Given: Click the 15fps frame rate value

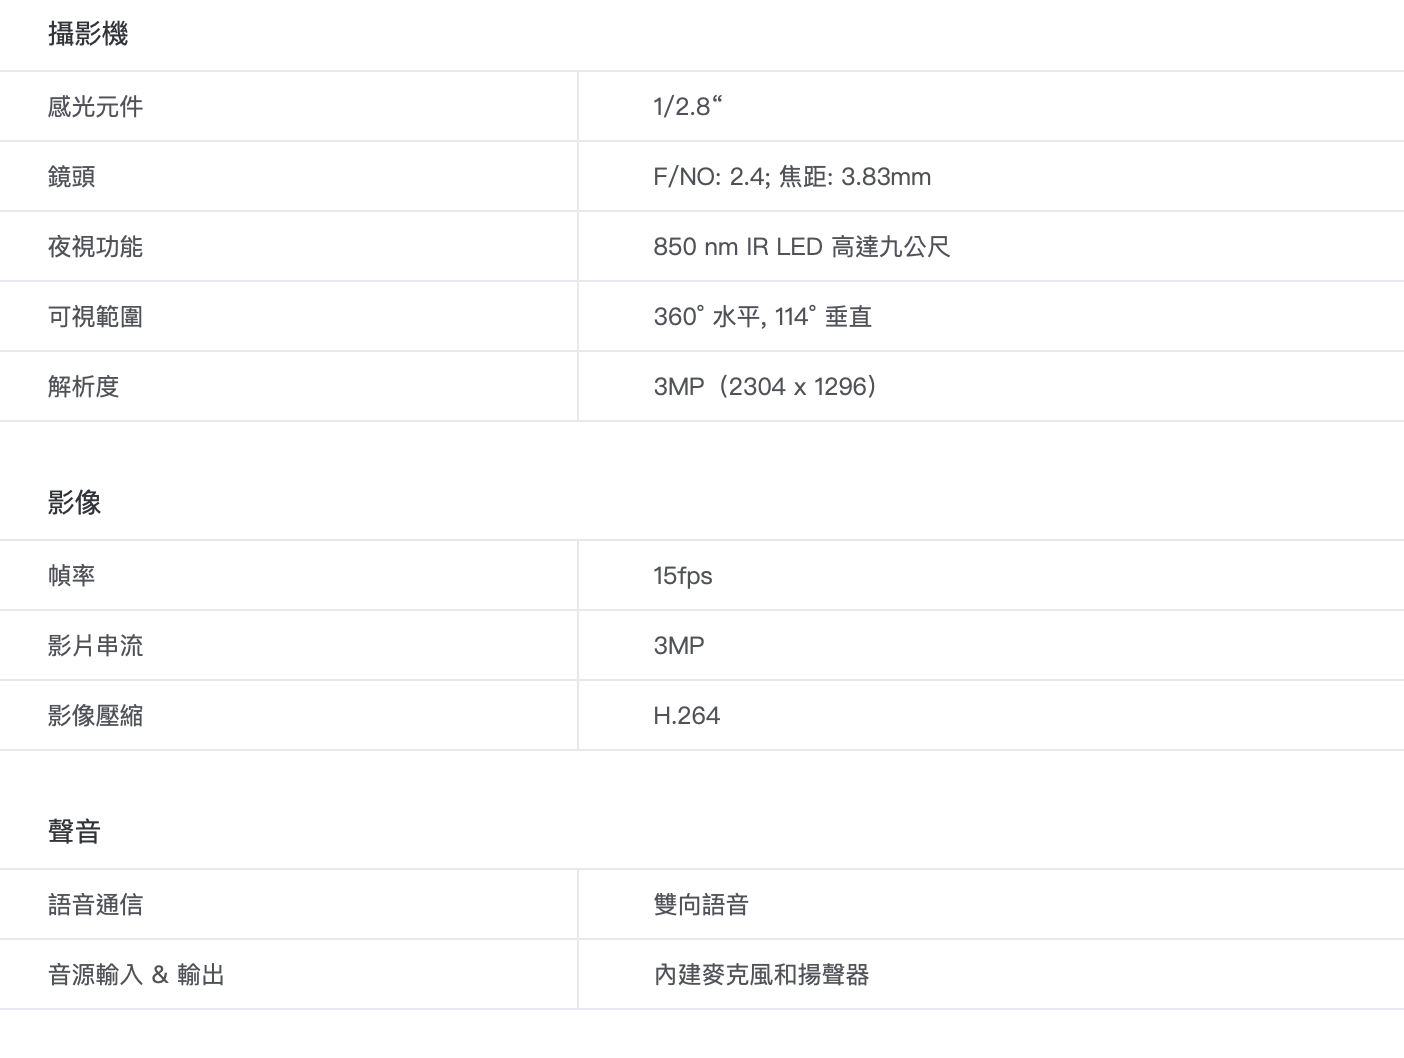Looking at the screenshot, I should point(682,576).
